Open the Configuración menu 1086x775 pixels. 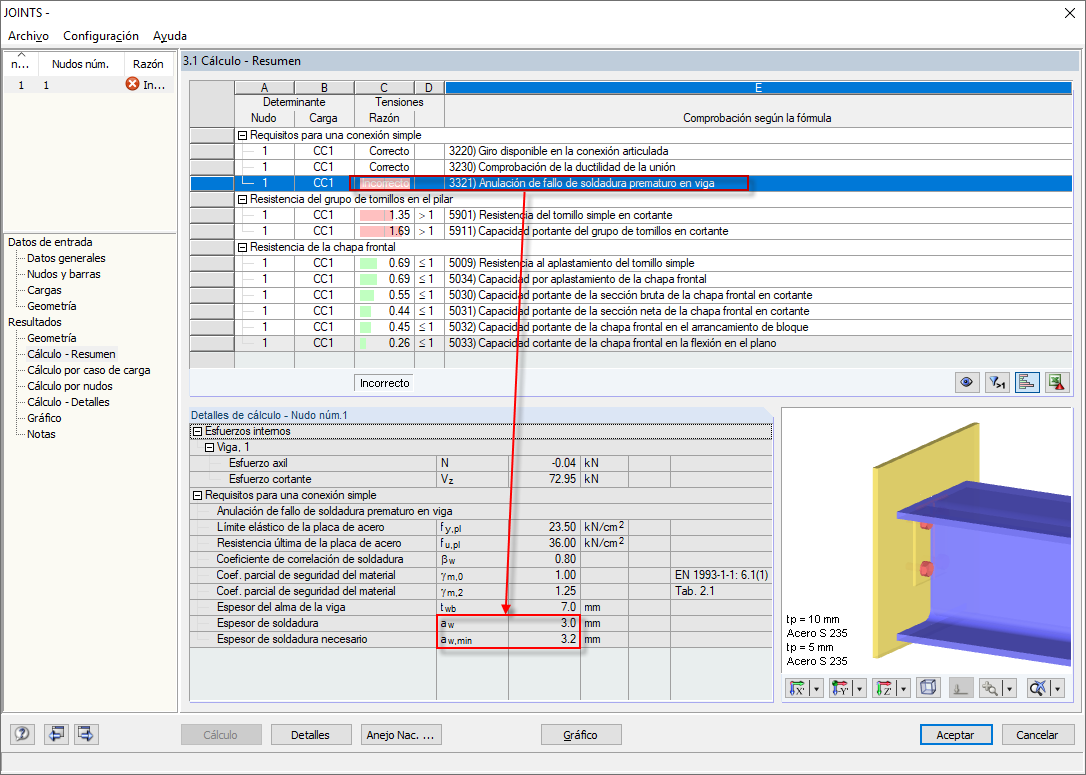pyautogui.click(x=101, y=36)
